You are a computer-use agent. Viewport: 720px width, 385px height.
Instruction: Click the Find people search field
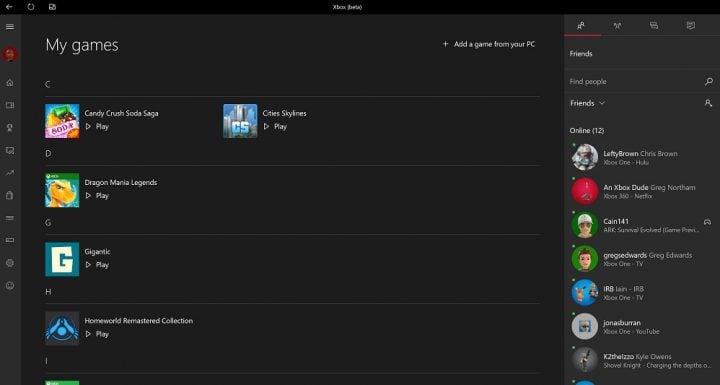pyautogui.click(x=641, y=81)
